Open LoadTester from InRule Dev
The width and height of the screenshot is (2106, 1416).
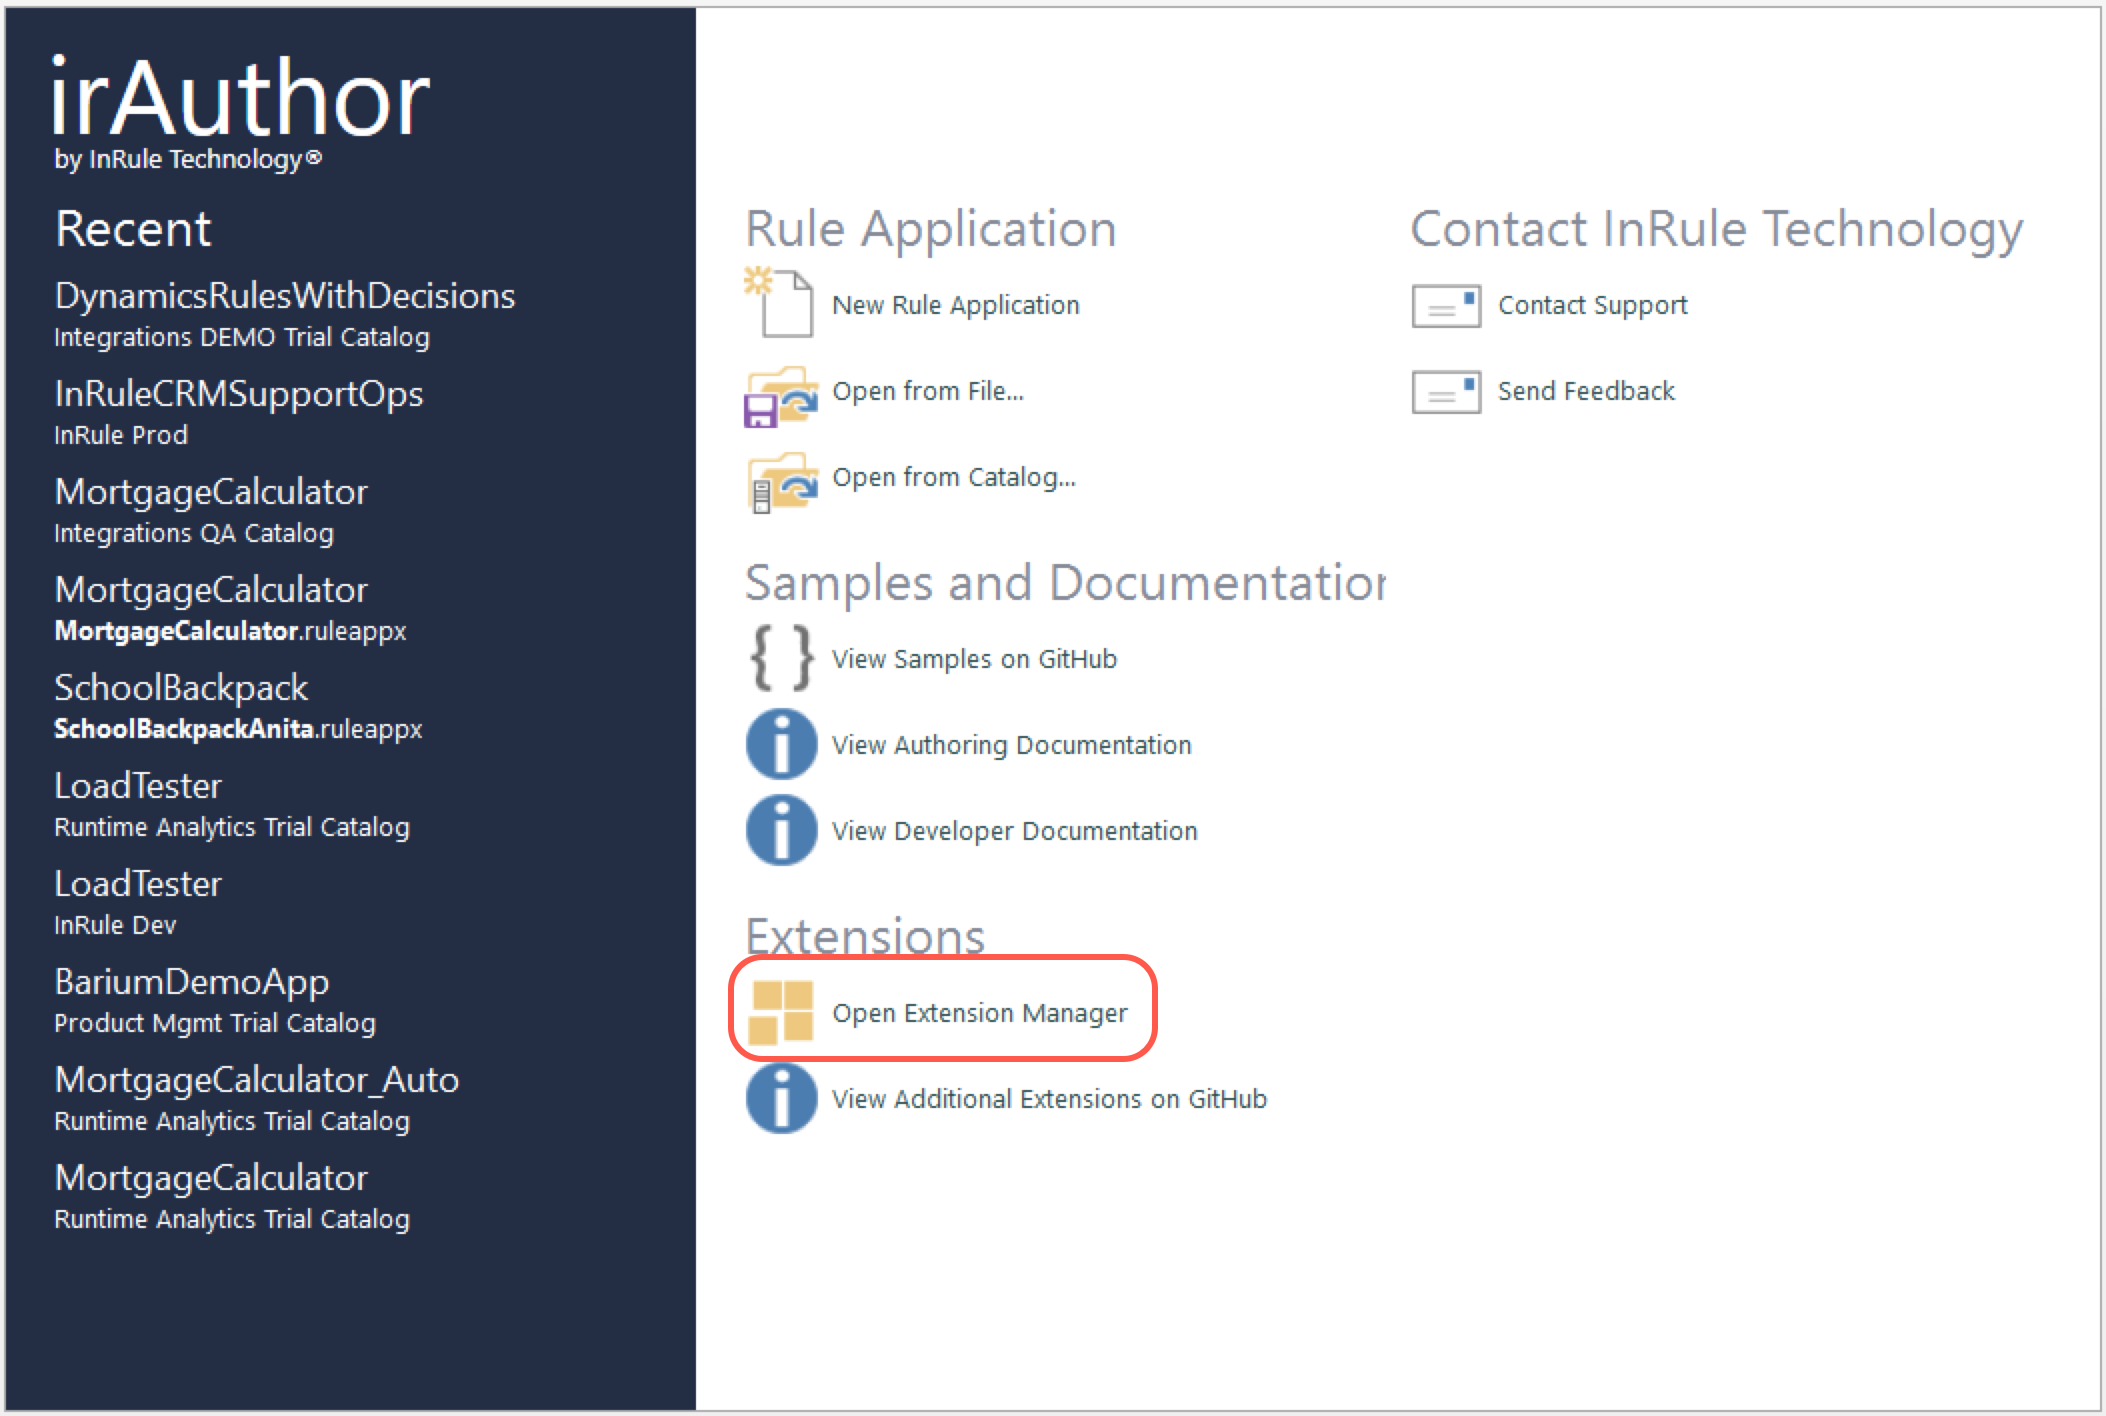click(x=138, y=884)
